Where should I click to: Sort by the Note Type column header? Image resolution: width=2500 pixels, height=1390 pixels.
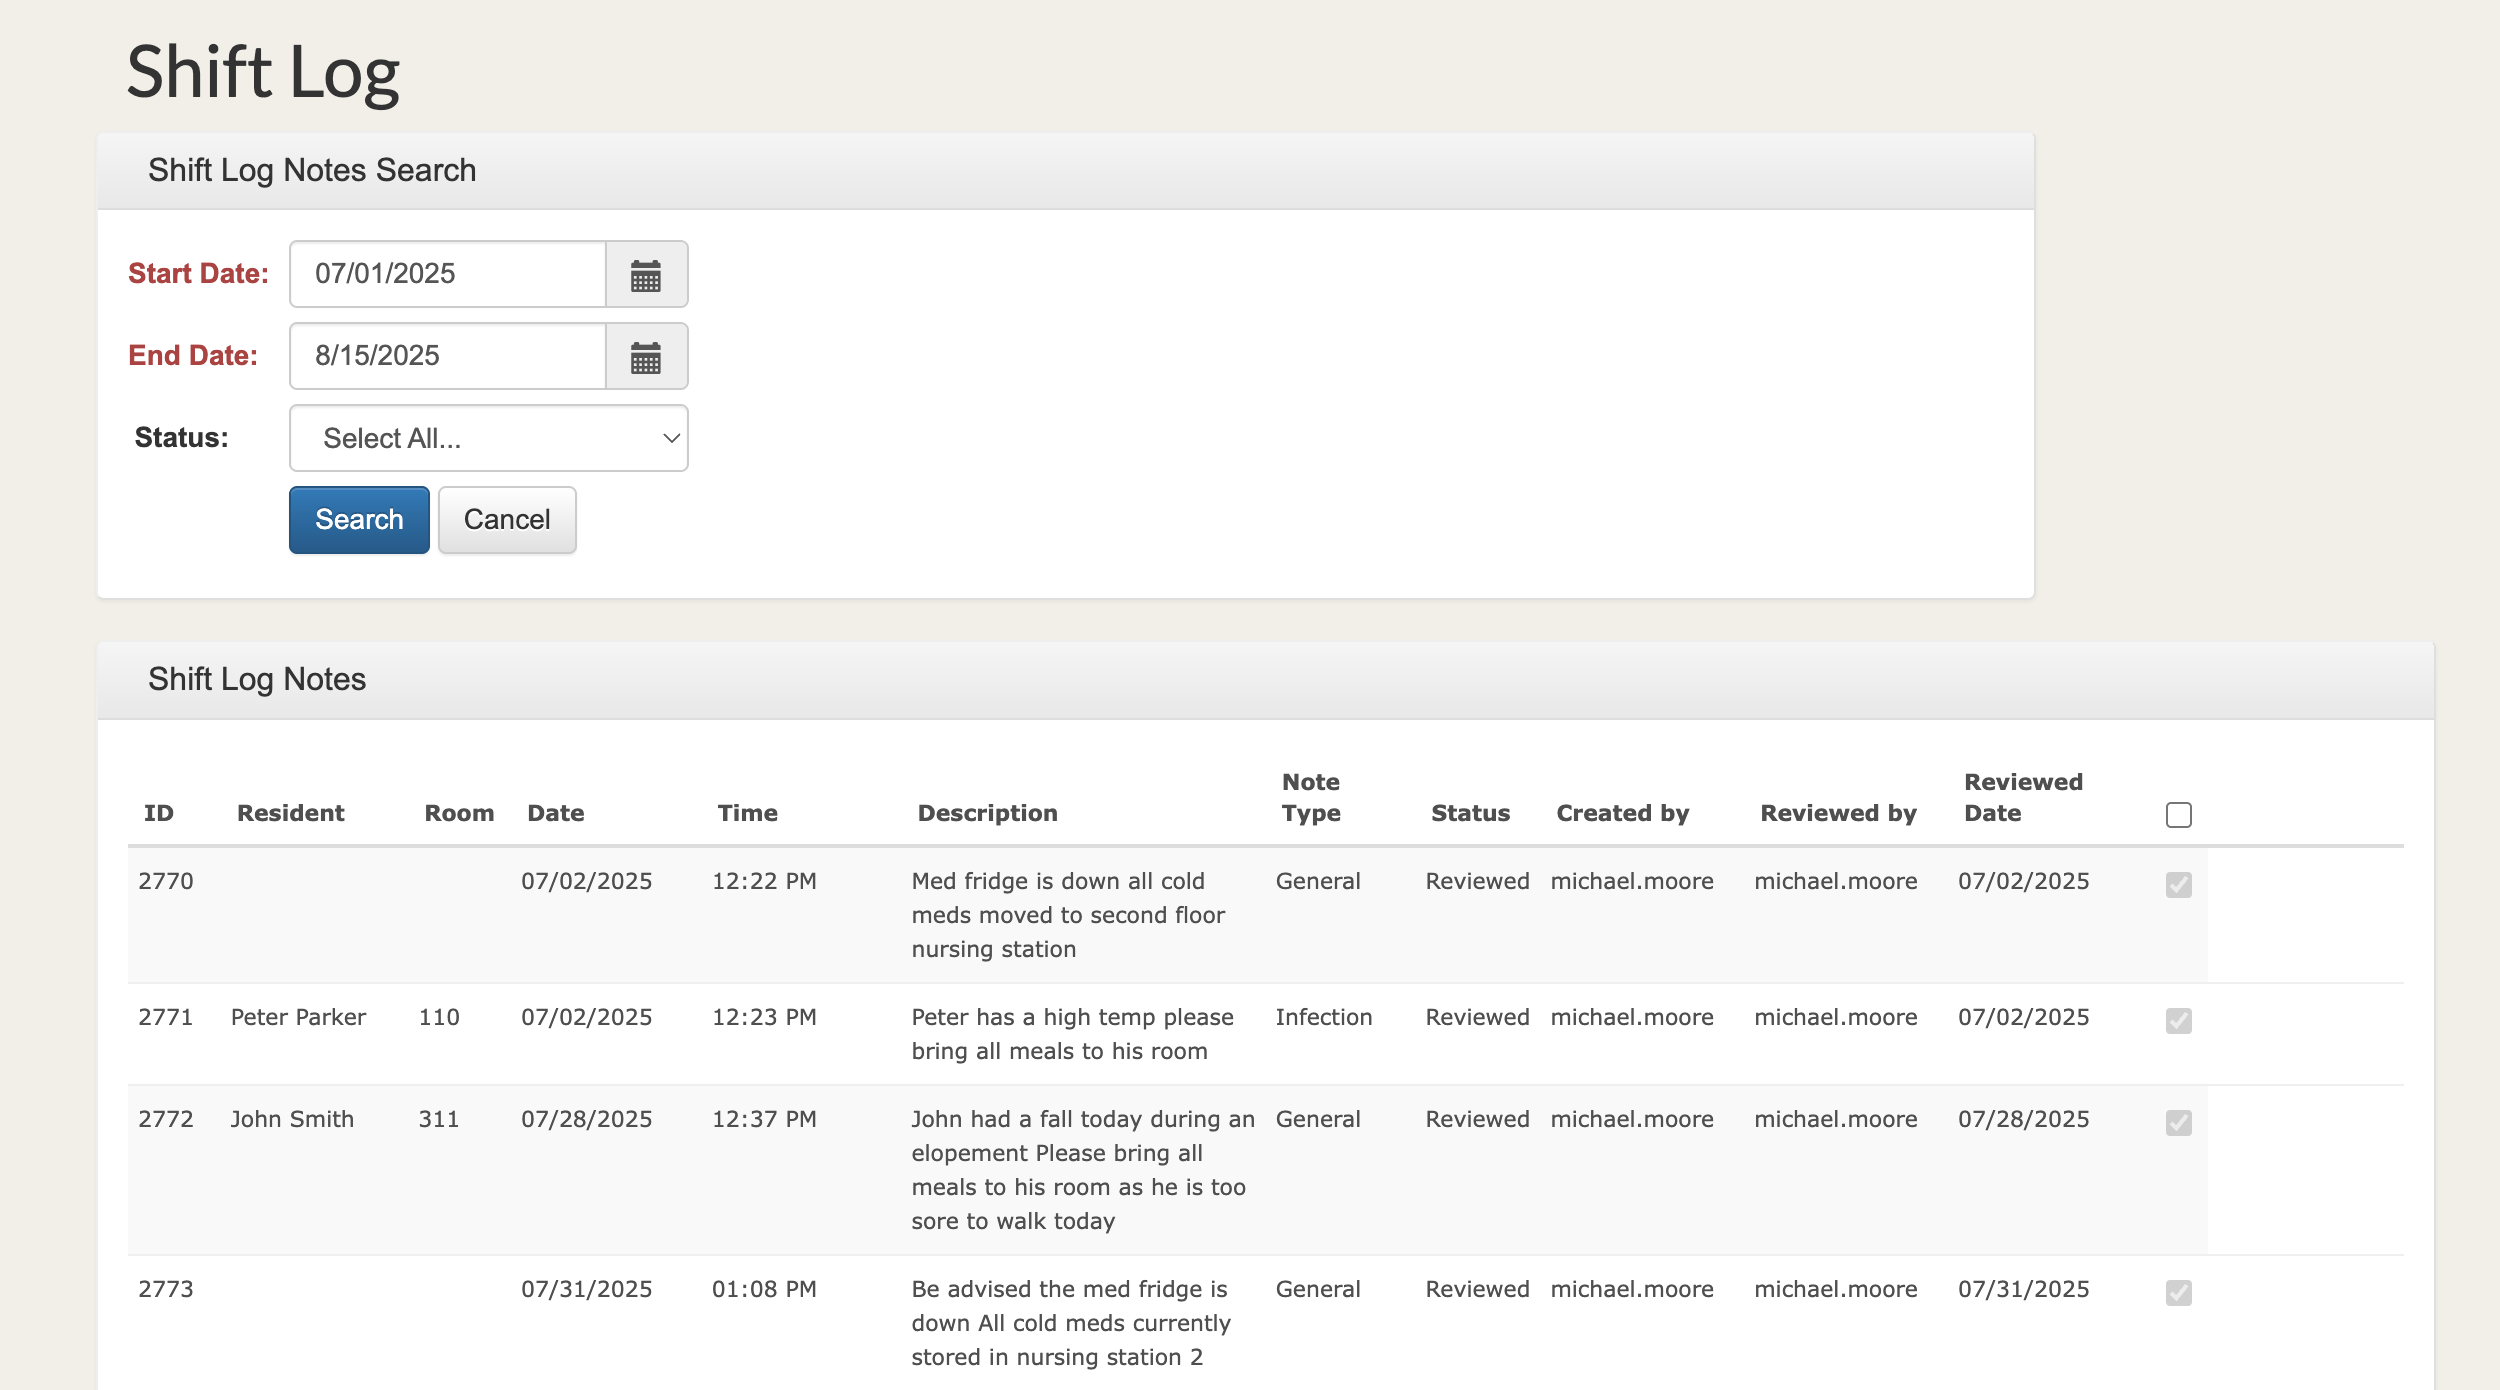coord(1311,797)
